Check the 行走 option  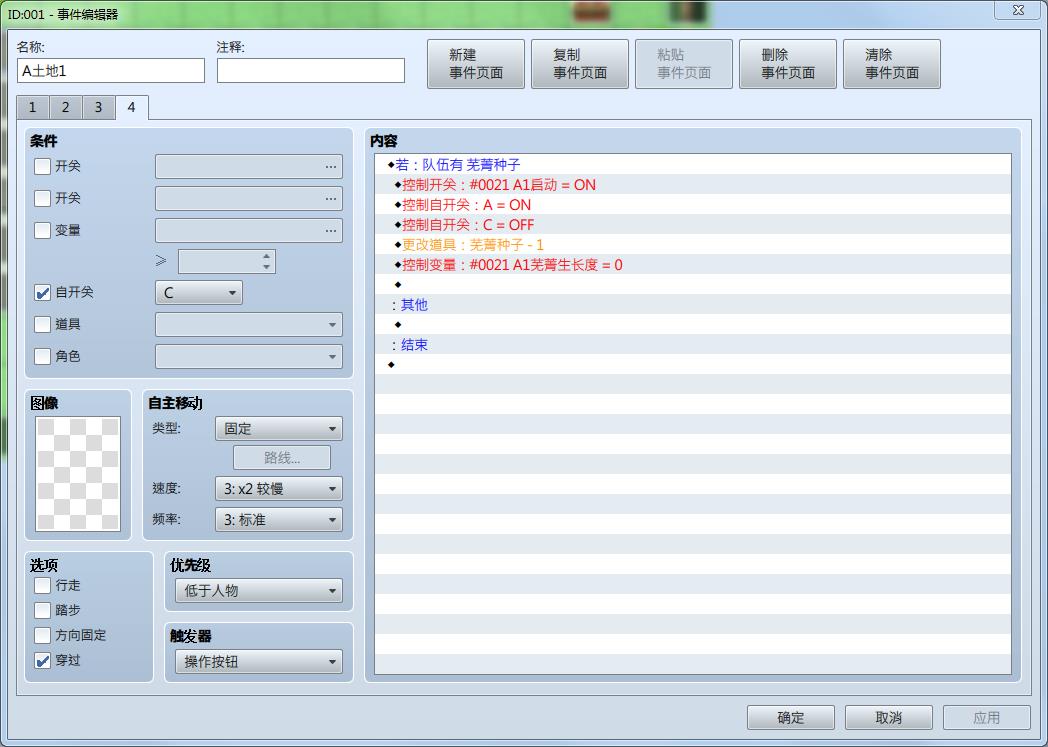(x=42, y=586)
